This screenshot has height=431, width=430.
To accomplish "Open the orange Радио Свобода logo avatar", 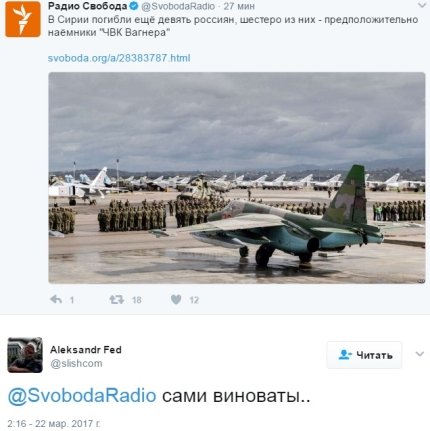I will 23,19.
